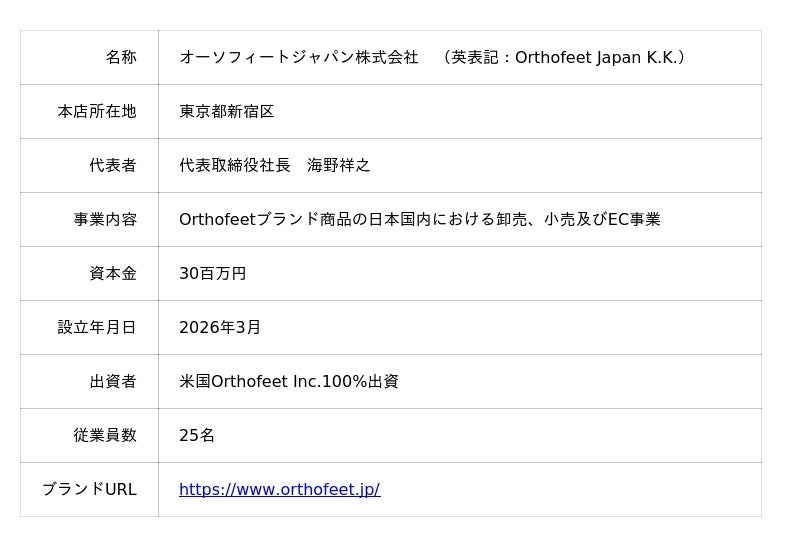Click the 設立年月日 row label
This screenshot has height=547, width=800.
click(97, 327)
